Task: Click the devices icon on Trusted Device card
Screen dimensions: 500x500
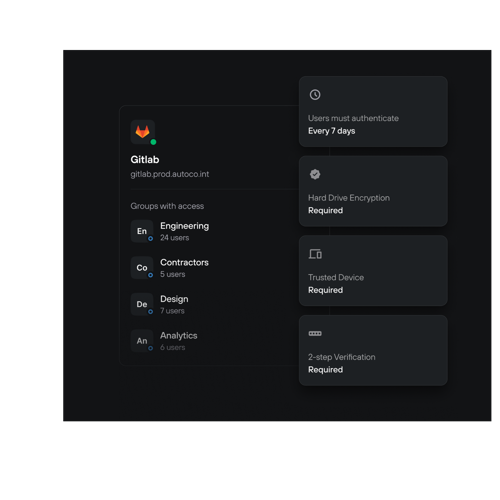Action: click(x=315, y=254)
